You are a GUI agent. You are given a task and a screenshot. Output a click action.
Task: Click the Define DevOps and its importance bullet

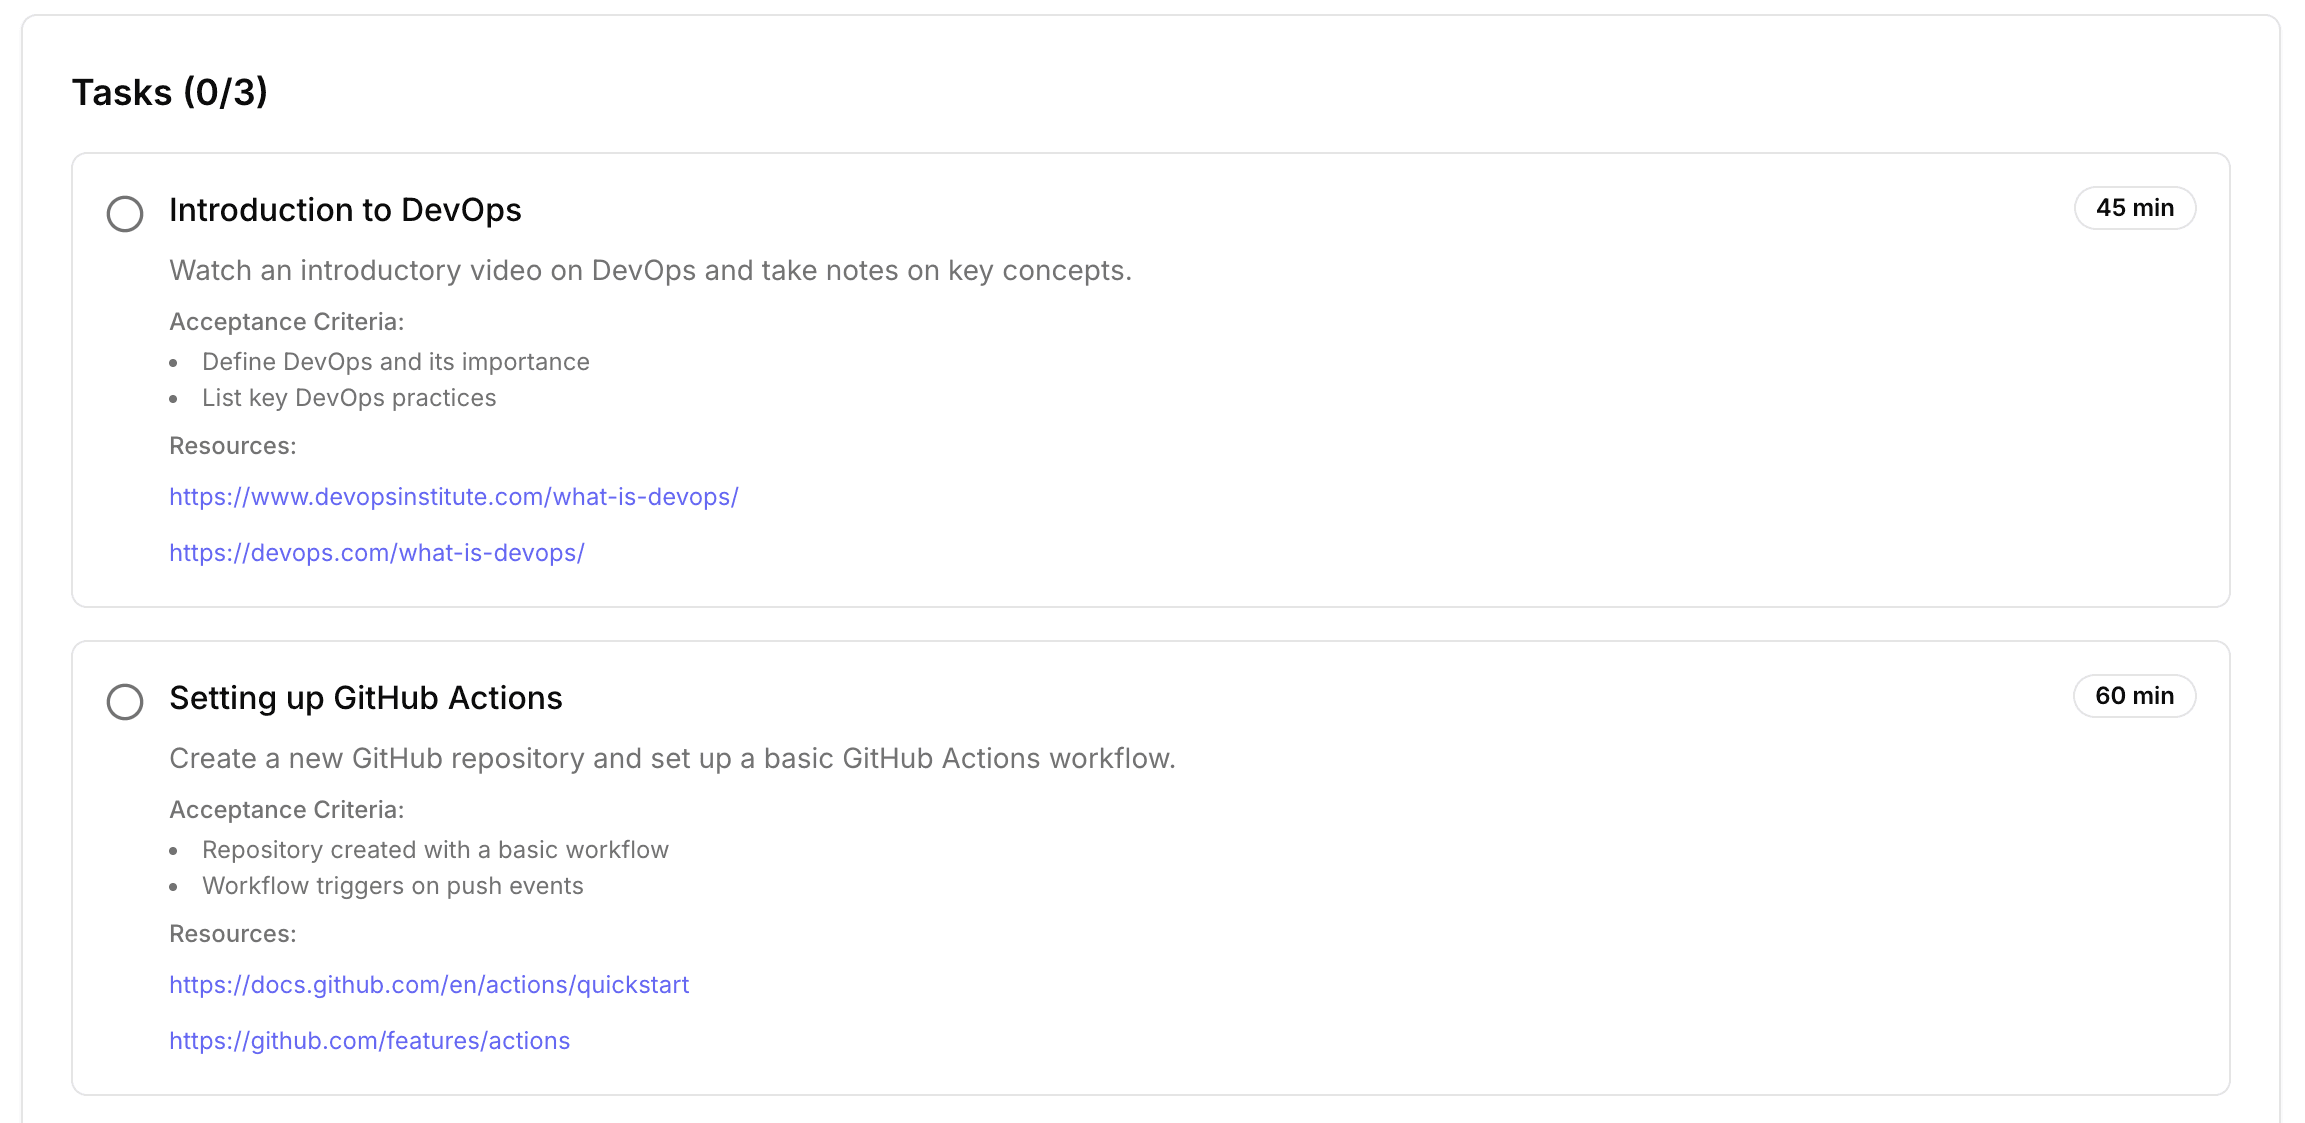pyautogui.click(x=395, y=362)
